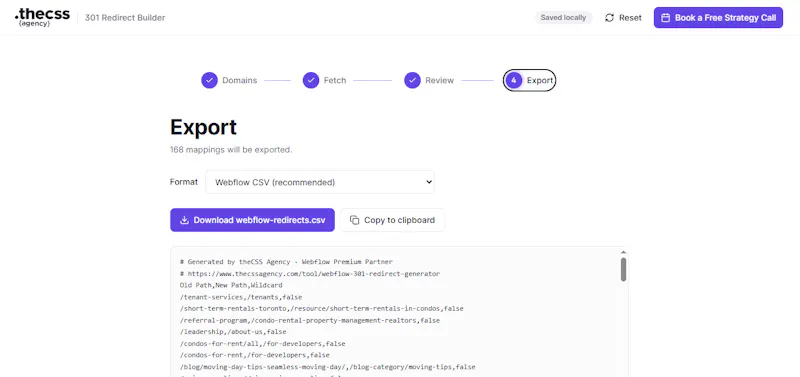Image resolution: width=800 pixels, height=377 pixels.
Task: Click the code preview scrollbar thumb
Action: tap(623, 269)
